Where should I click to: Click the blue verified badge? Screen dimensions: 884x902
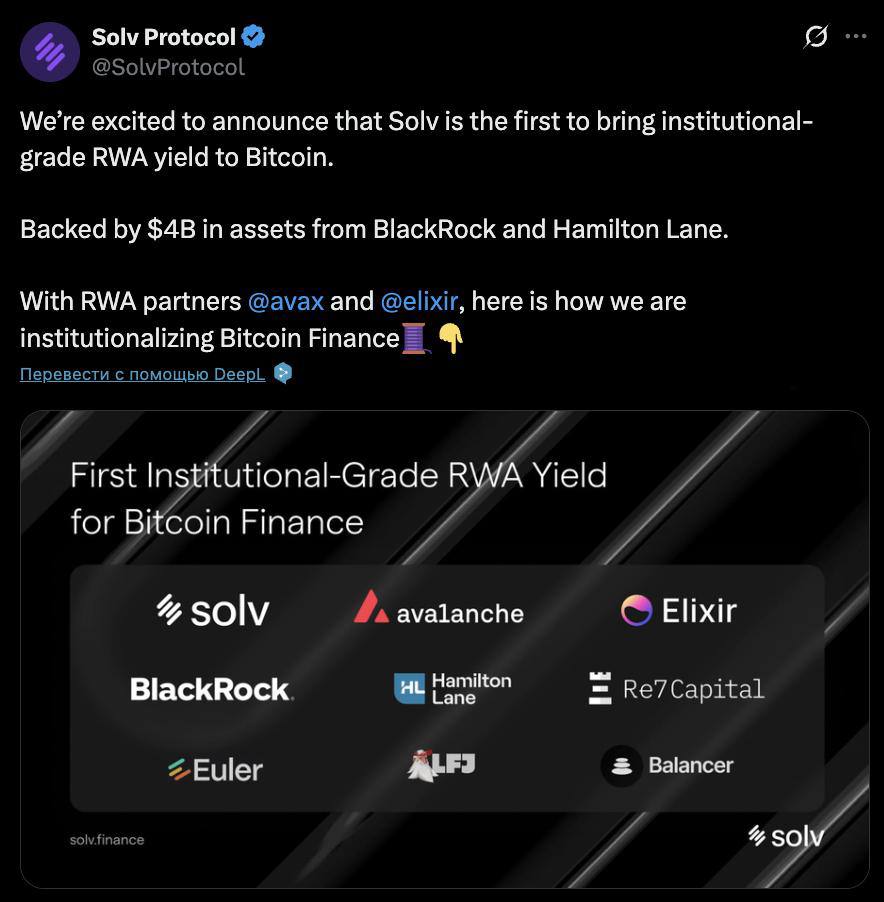click(253, 37)
